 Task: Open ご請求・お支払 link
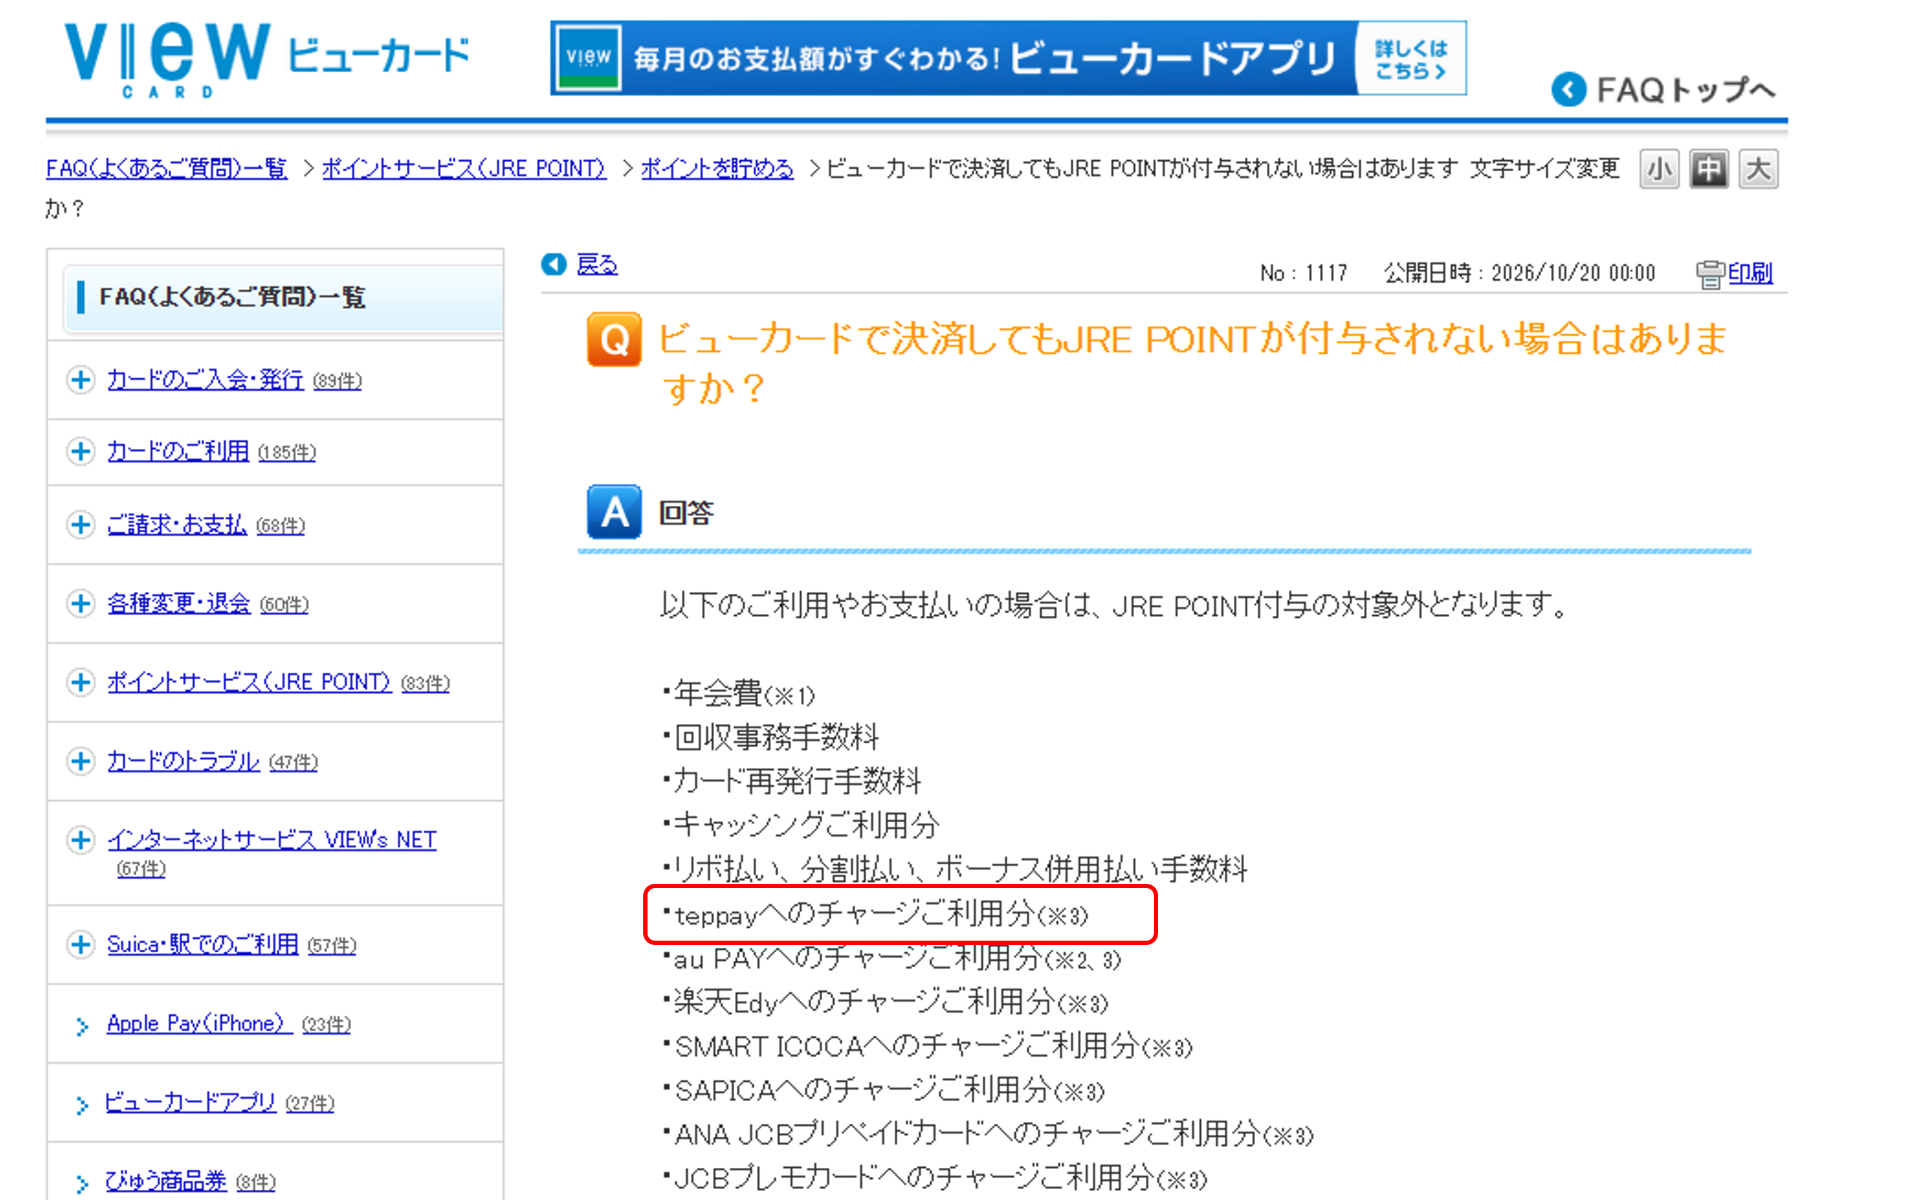pos(177,524)
